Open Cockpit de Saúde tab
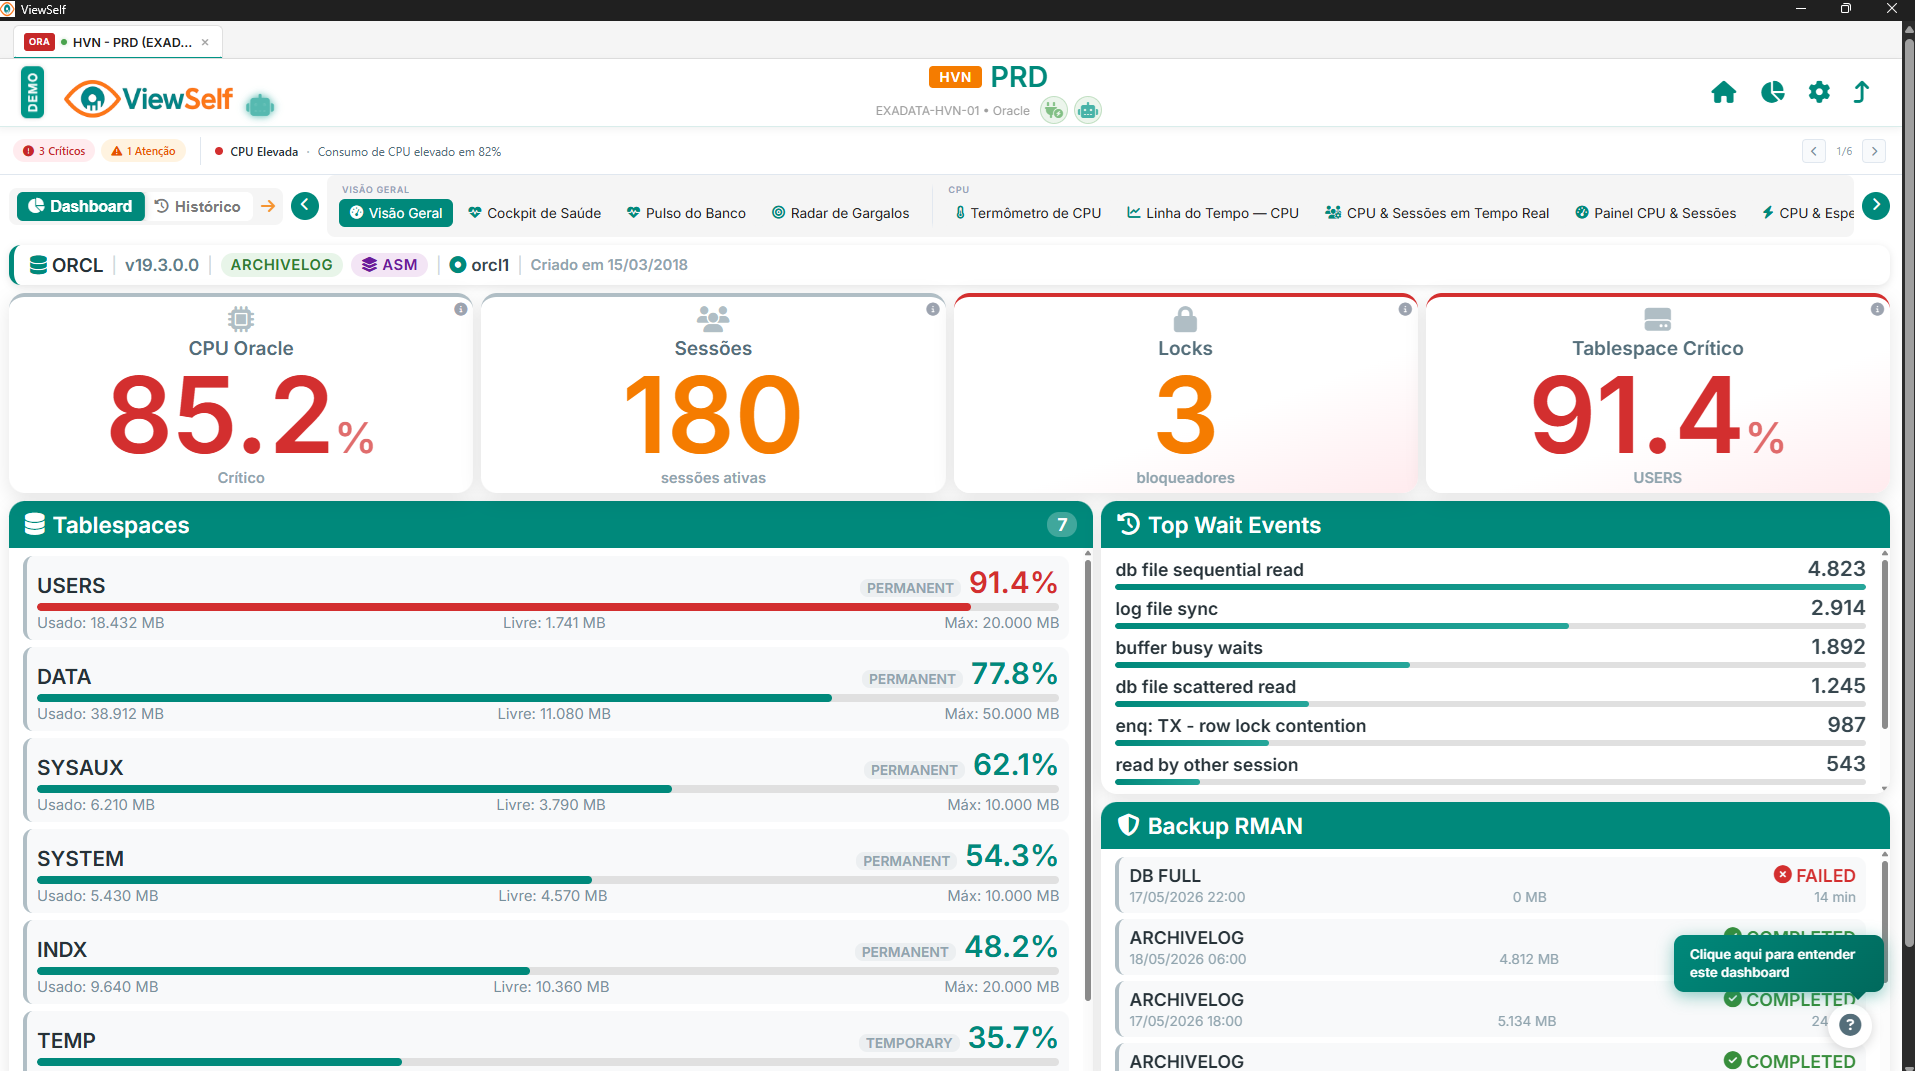This screenshot has width=1915, height=1071. point(535,213)
